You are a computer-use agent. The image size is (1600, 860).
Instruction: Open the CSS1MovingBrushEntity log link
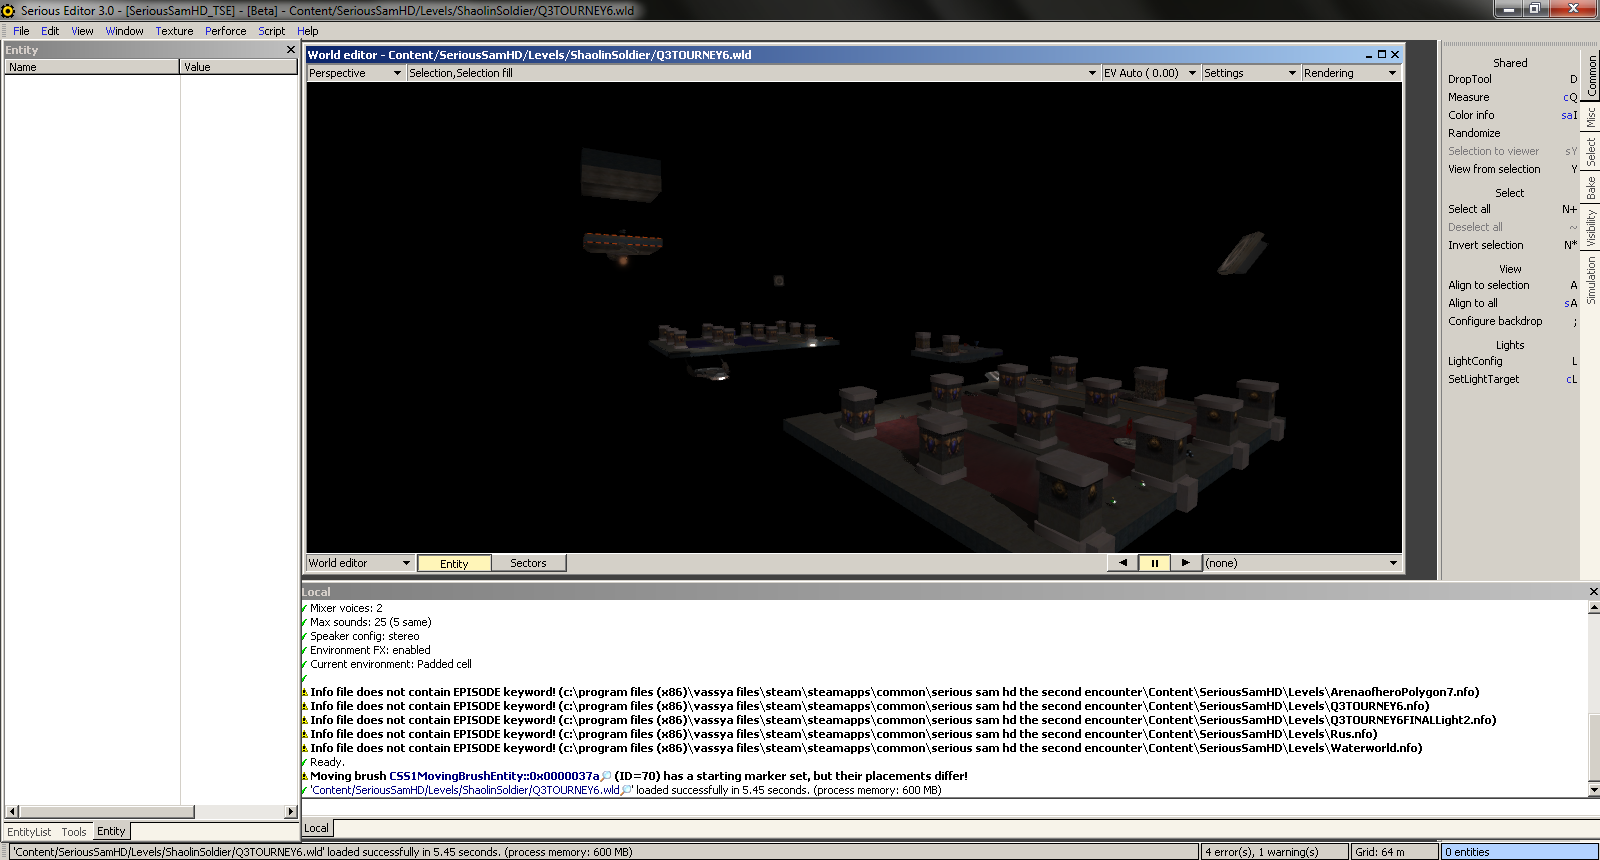(x=494, y=776)
